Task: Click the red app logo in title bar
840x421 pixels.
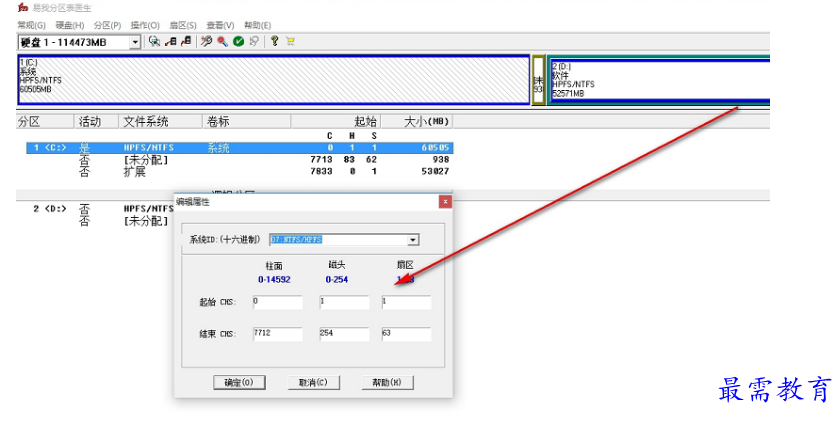Action: pyautogui.click(x=22, y=7)
